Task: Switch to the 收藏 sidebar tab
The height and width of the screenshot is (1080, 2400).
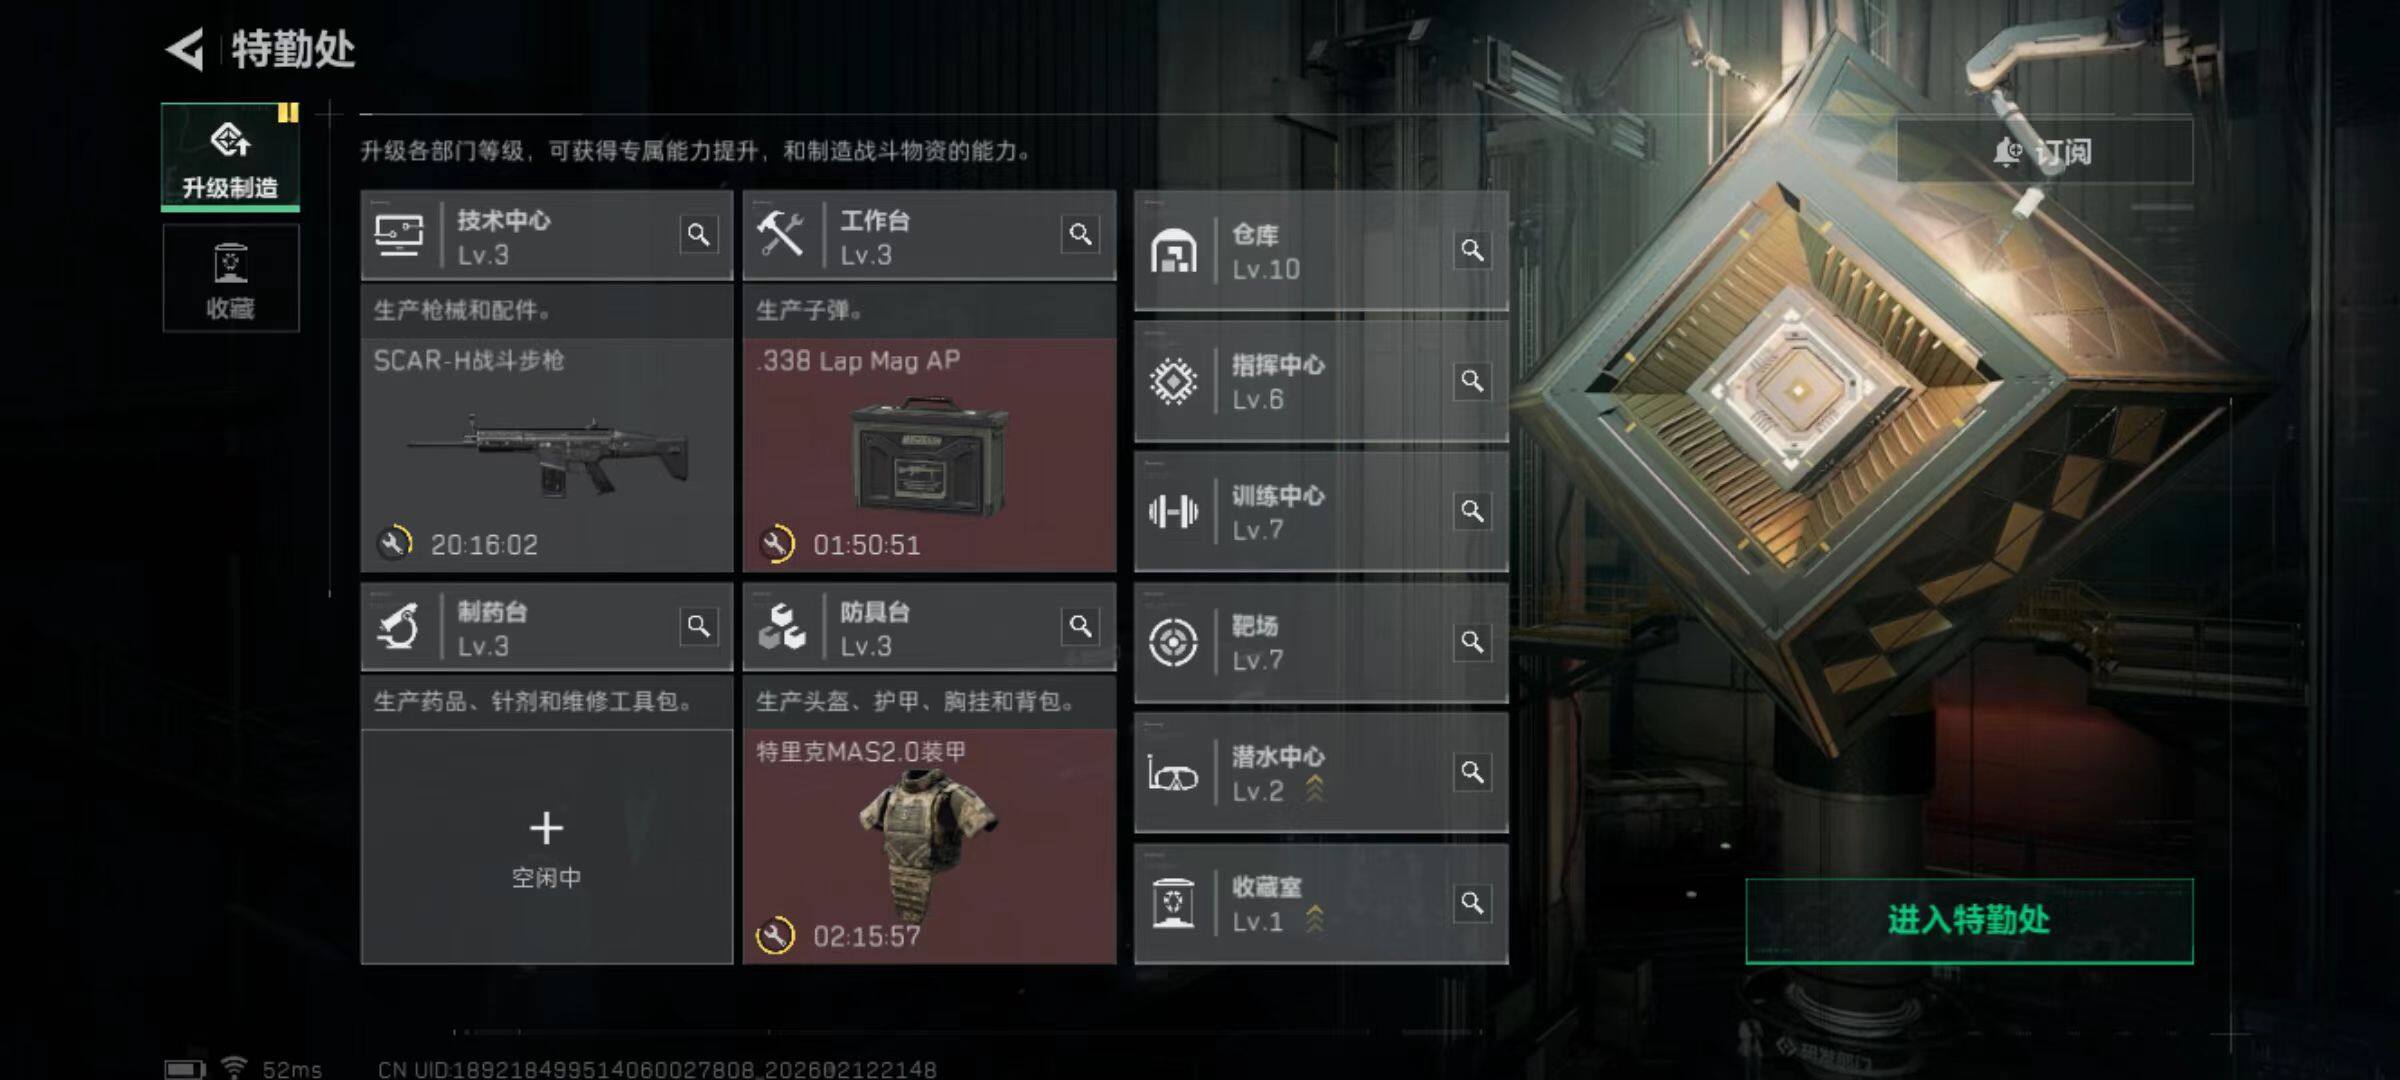Action: 230,279
